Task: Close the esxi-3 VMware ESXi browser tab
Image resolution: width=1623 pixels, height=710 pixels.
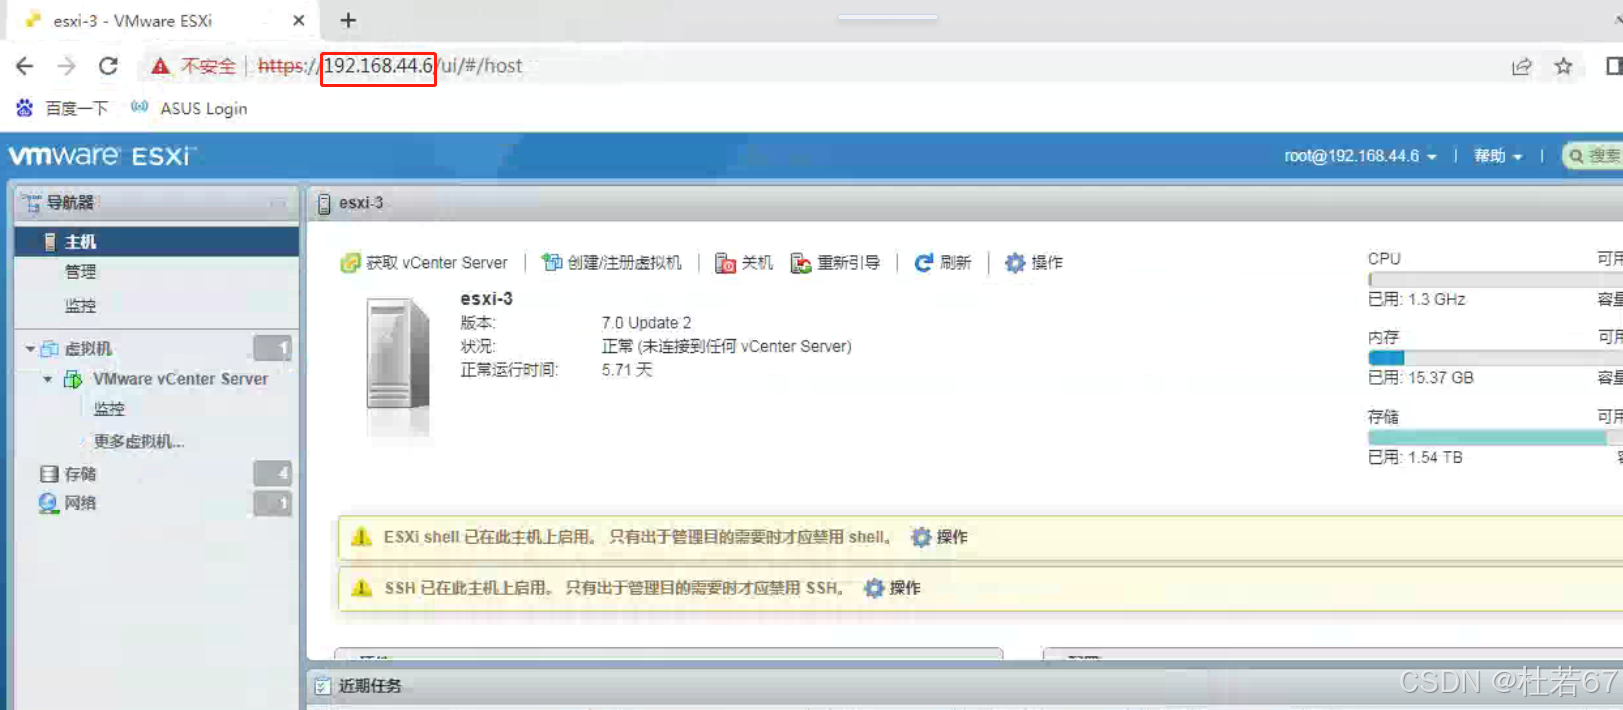Action: point(298,20)
